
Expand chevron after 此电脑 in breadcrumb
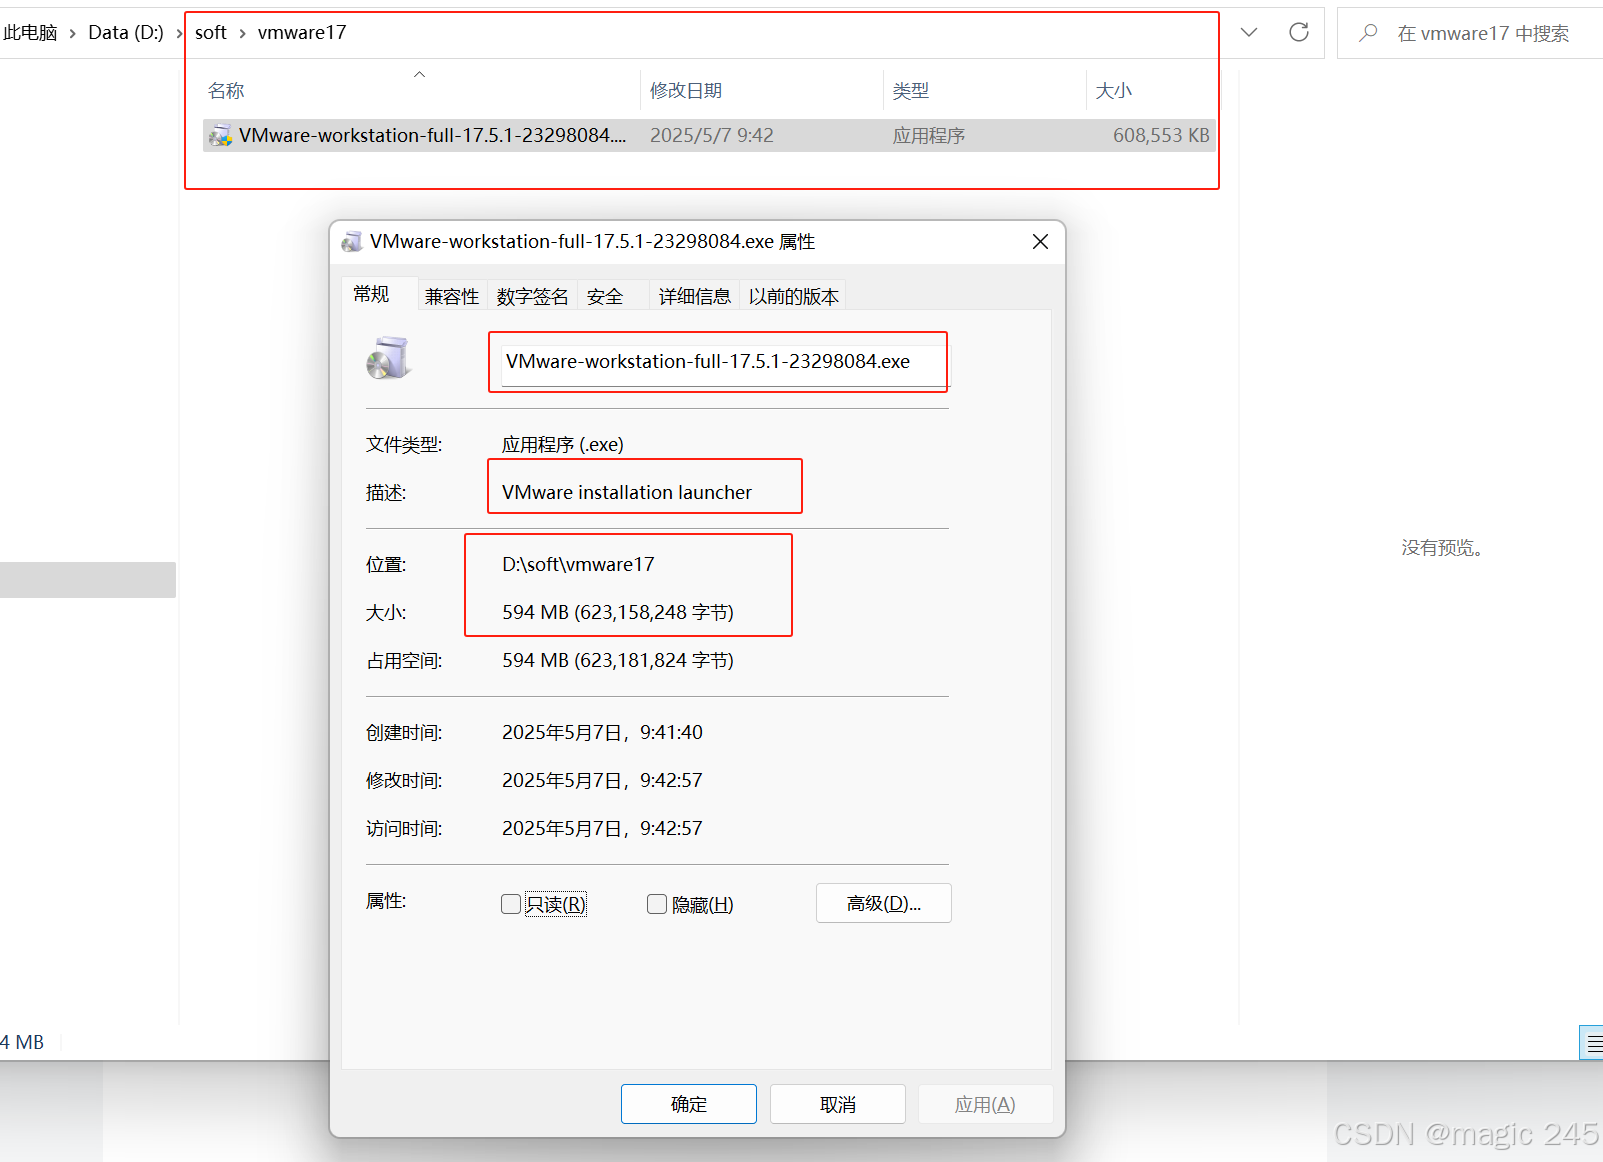pos(72,34)
